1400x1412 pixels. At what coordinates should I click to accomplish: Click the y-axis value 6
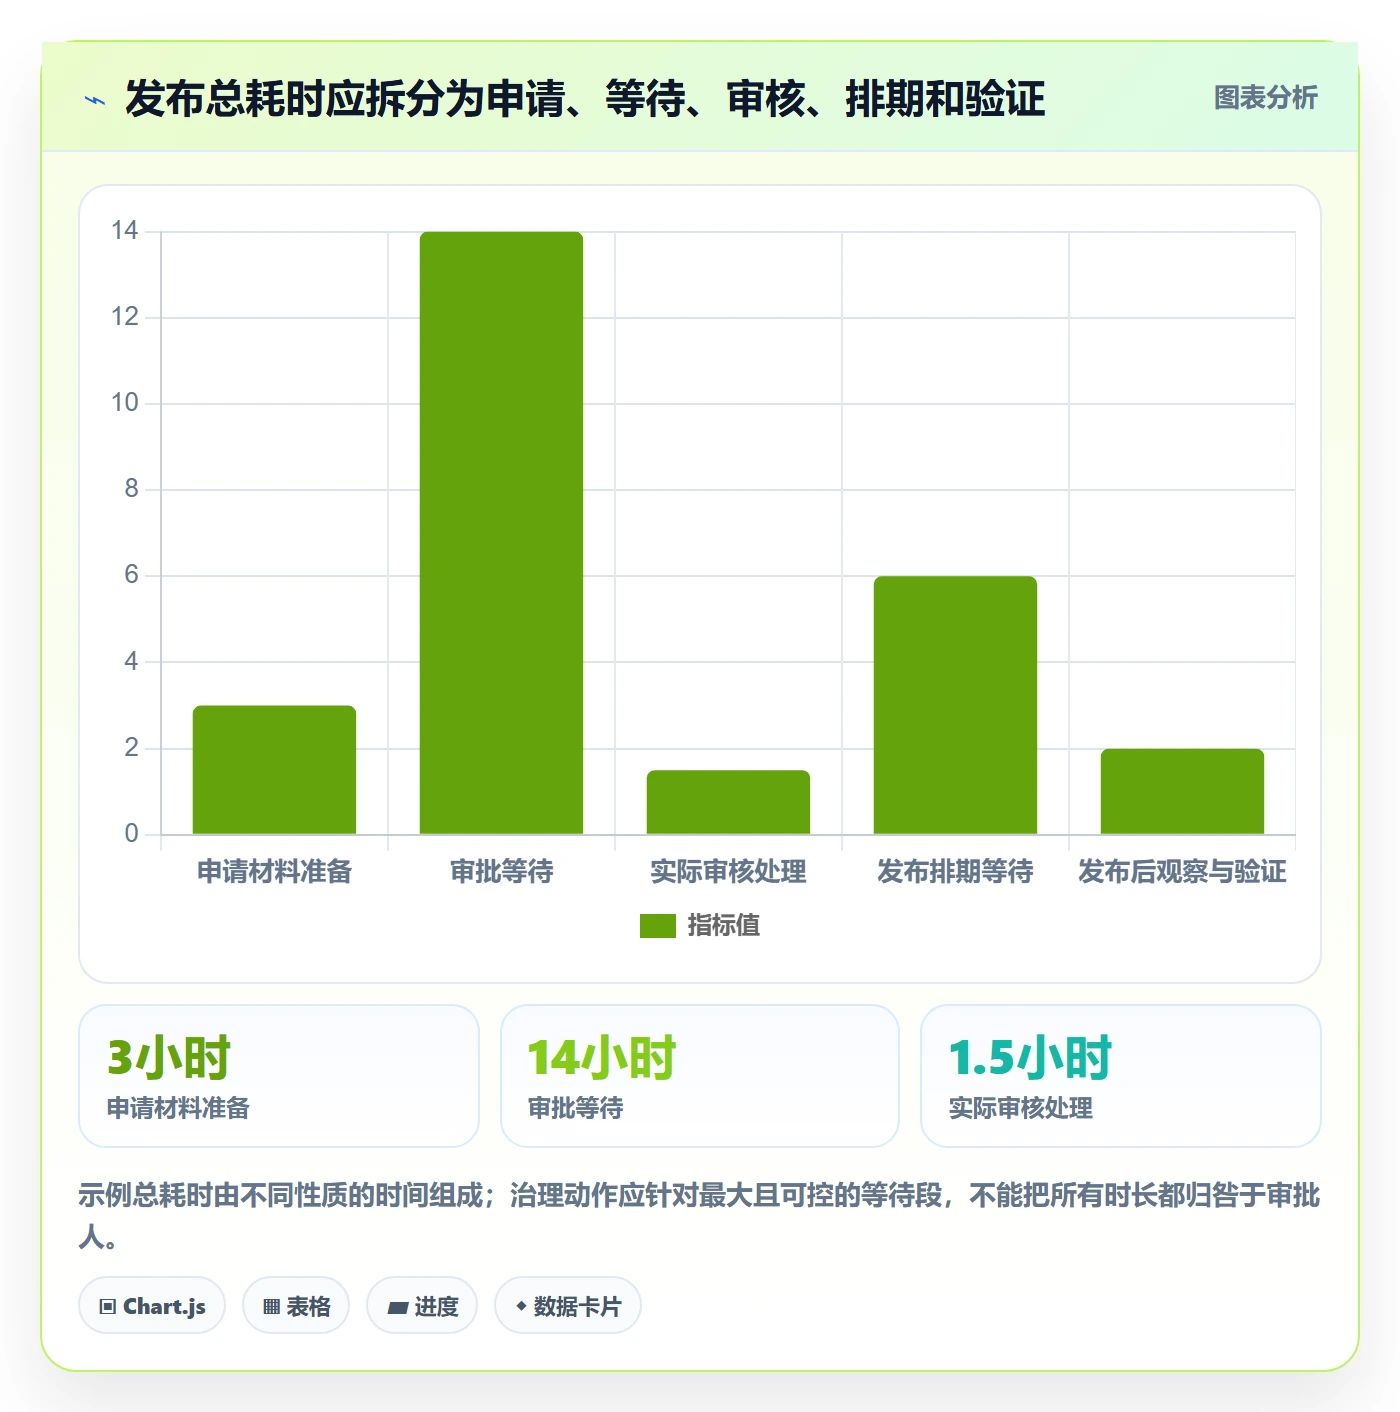131,575
